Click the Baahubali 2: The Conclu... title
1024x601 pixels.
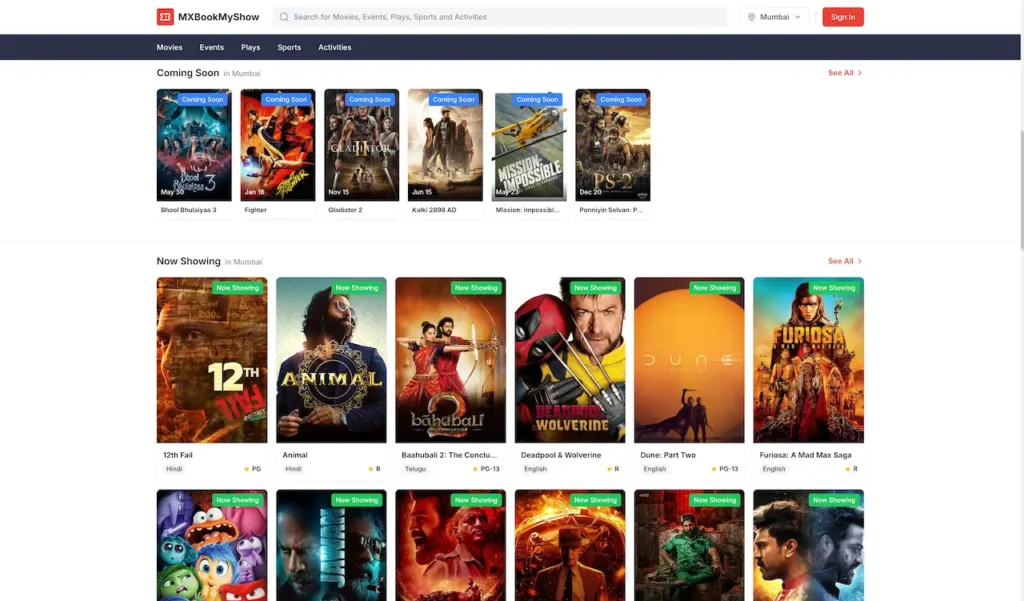(x=449, y=455)
